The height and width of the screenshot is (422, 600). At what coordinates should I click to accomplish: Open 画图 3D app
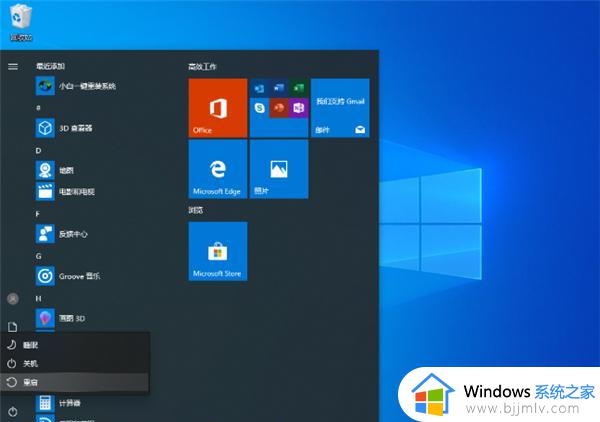(x=60, y=318)
